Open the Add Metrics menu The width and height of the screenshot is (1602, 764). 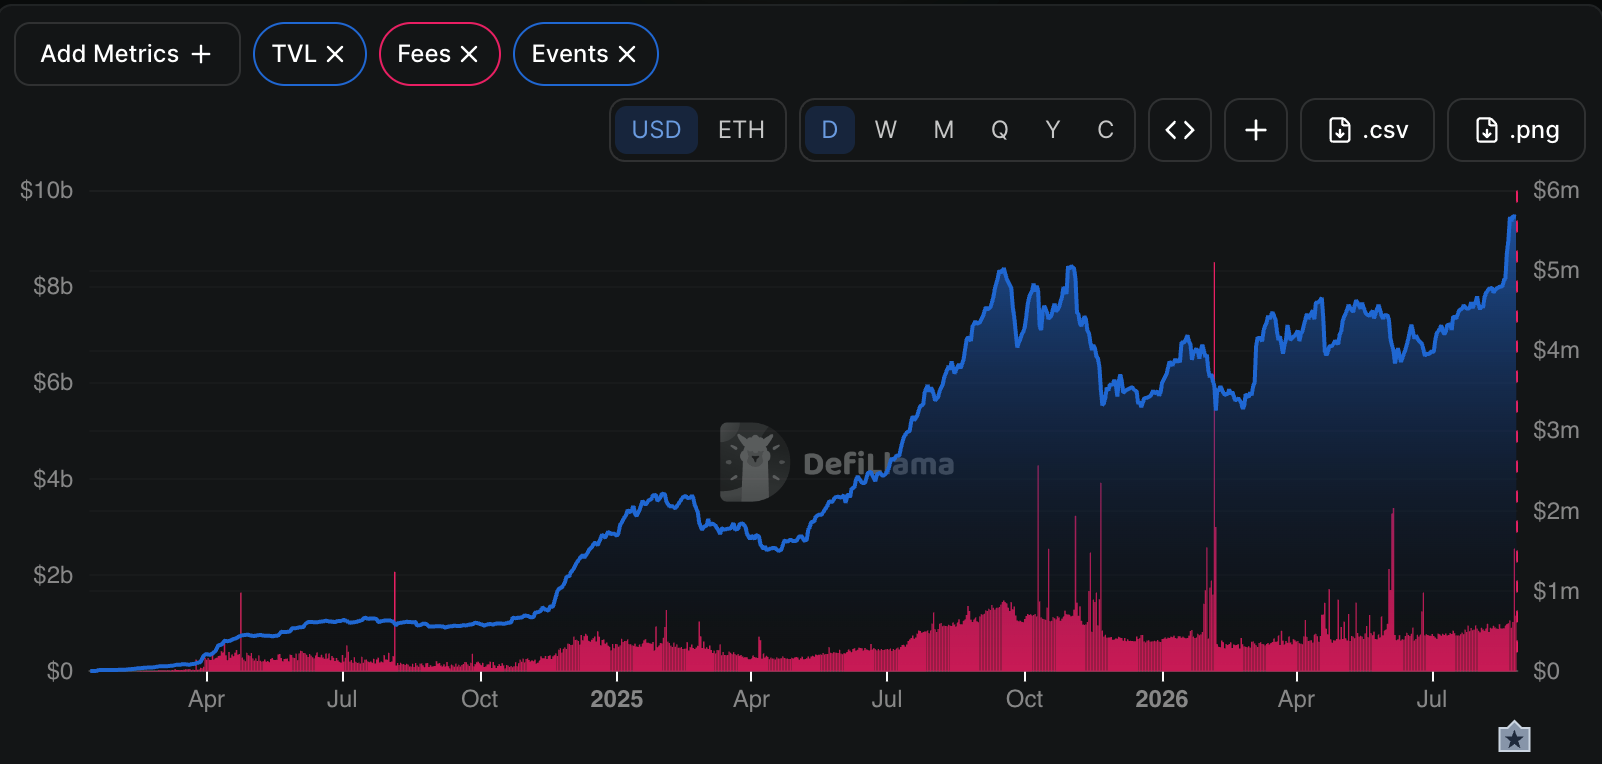(x=127, y=54)
